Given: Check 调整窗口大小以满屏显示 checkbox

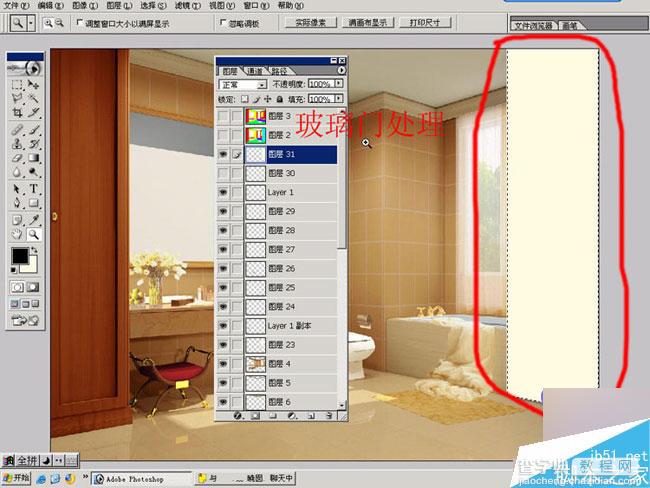Looking at the screenshot, I should 79,23.
